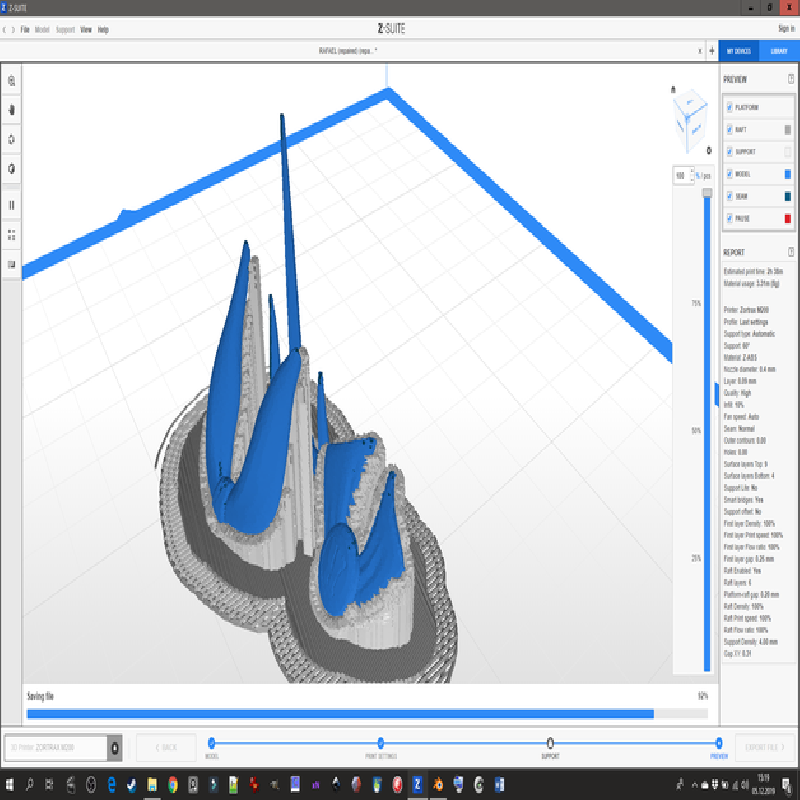The width and height of the screenshot is (800, 800).
Task: Click the red Pause color swatch
Action: [788, 218]
